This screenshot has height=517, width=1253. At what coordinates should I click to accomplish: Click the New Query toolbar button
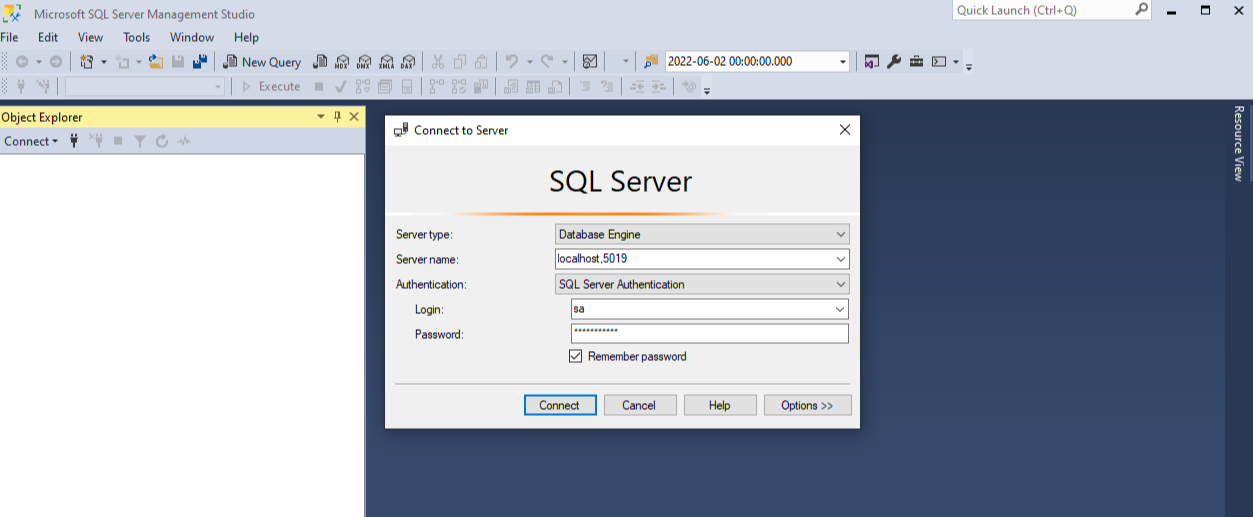point(262,62)
